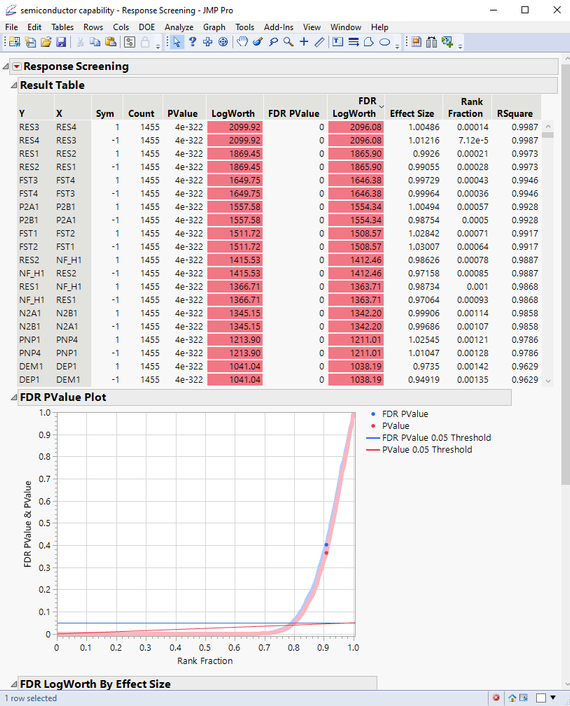Click the blue FDR PValue point in the plot

(x=326, y=545)
